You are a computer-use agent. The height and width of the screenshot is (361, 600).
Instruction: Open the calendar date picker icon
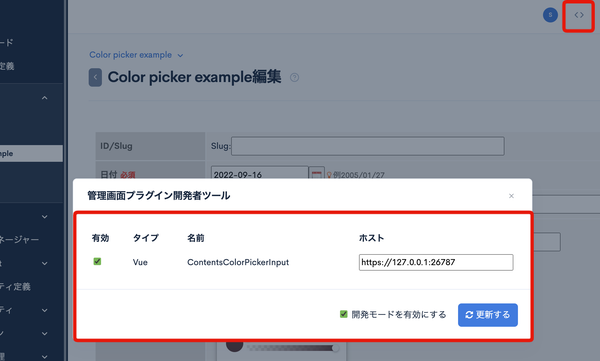(316, 173)
